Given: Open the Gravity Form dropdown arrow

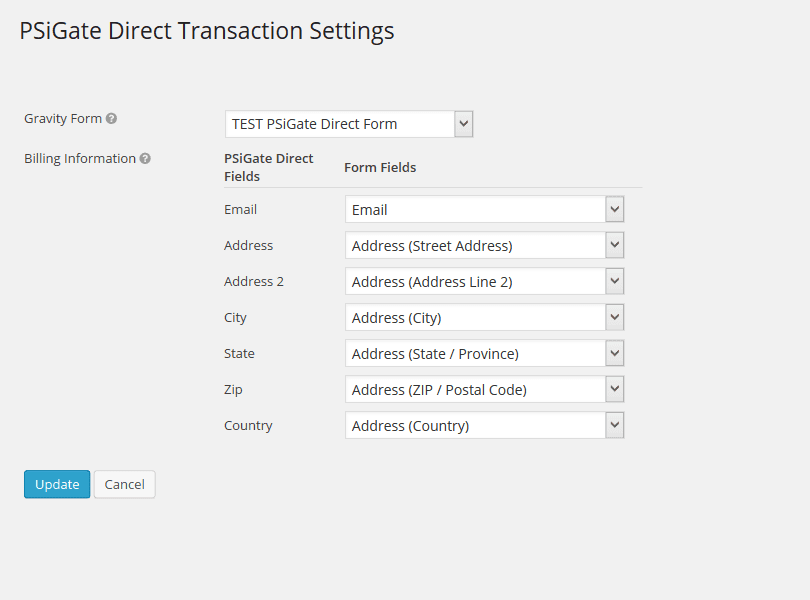Looking at the screenshot, I should click(464, 124).
